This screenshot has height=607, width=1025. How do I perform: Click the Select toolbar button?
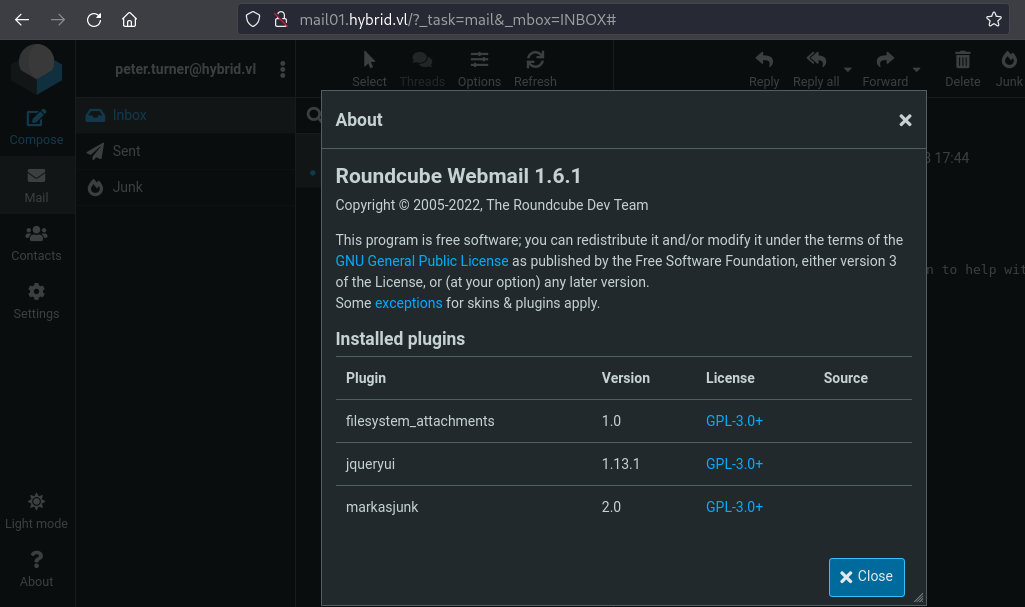point(369,69)
